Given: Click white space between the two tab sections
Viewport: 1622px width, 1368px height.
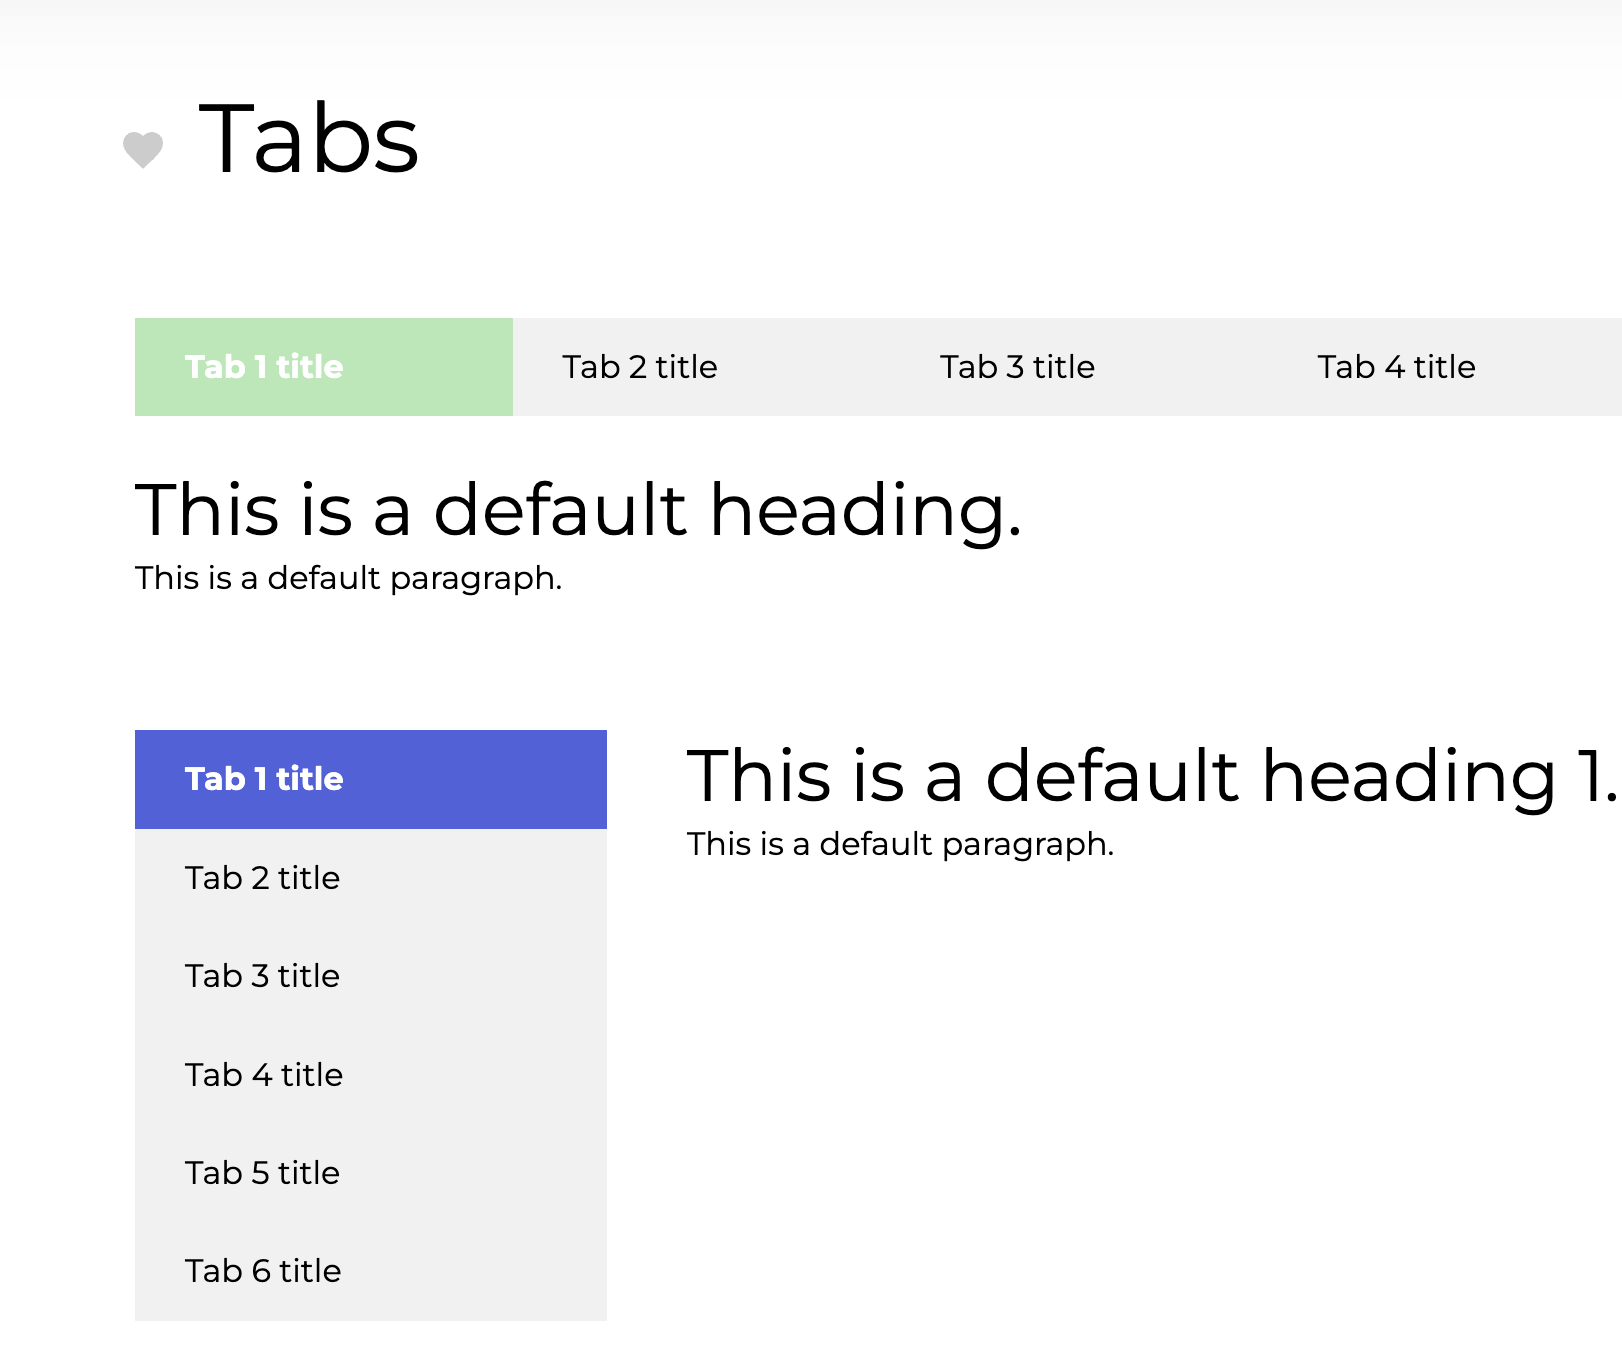Looking at the screenshot, I should click(x=800, y=660).
